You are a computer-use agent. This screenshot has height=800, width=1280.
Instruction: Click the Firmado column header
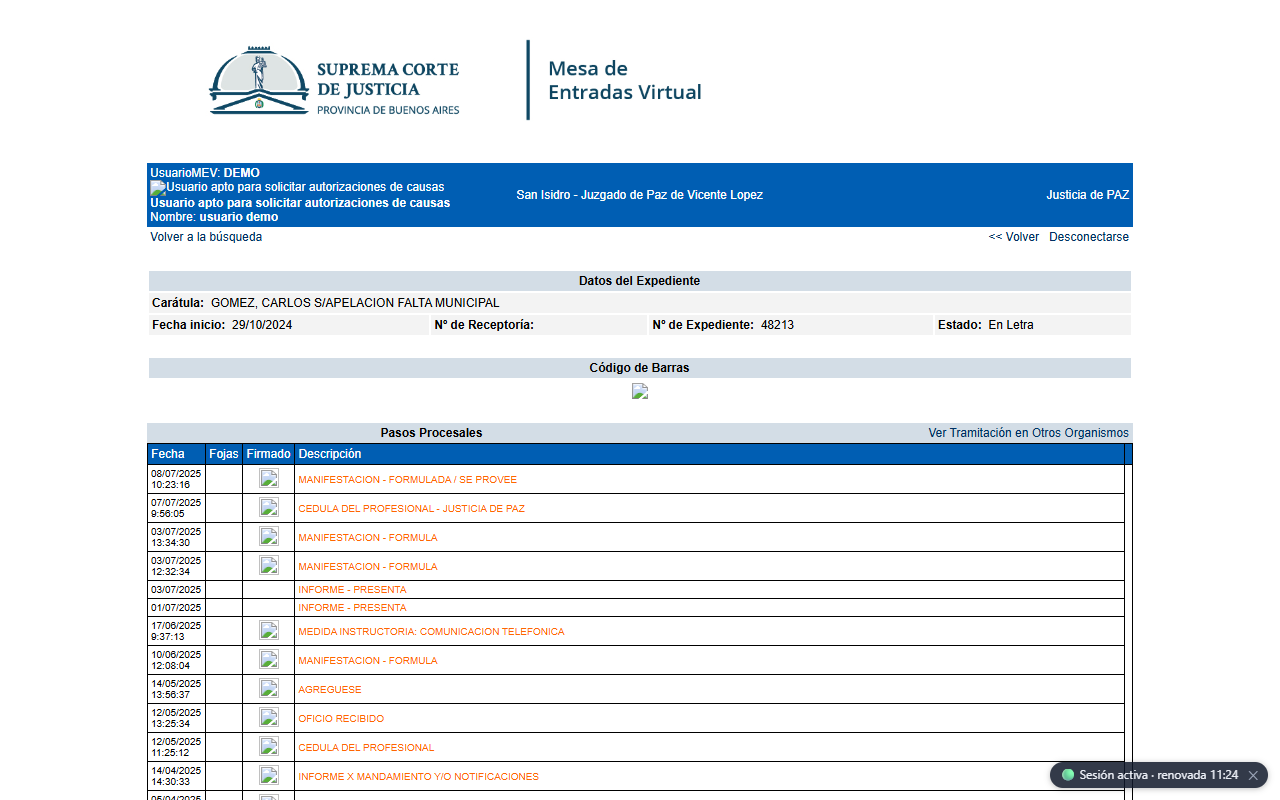pyautogui.click(x=269, y=454)
